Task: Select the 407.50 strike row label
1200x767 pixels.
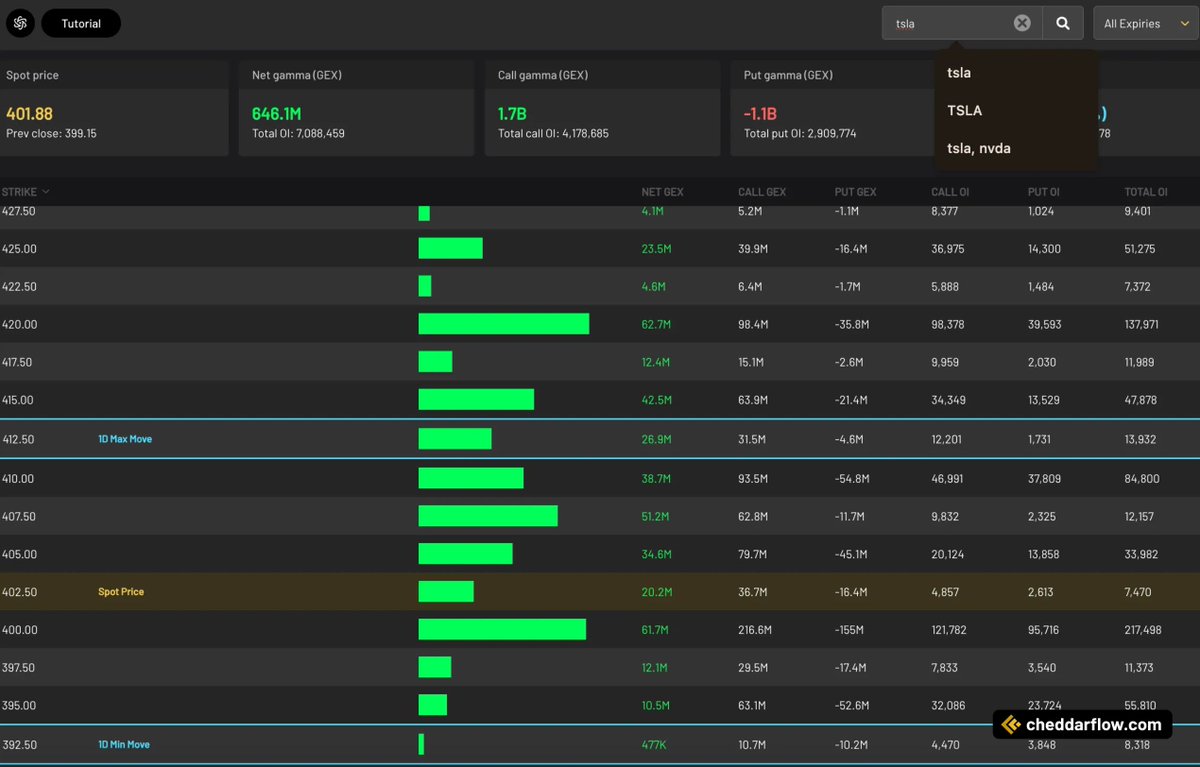Action: click(19, 517)
